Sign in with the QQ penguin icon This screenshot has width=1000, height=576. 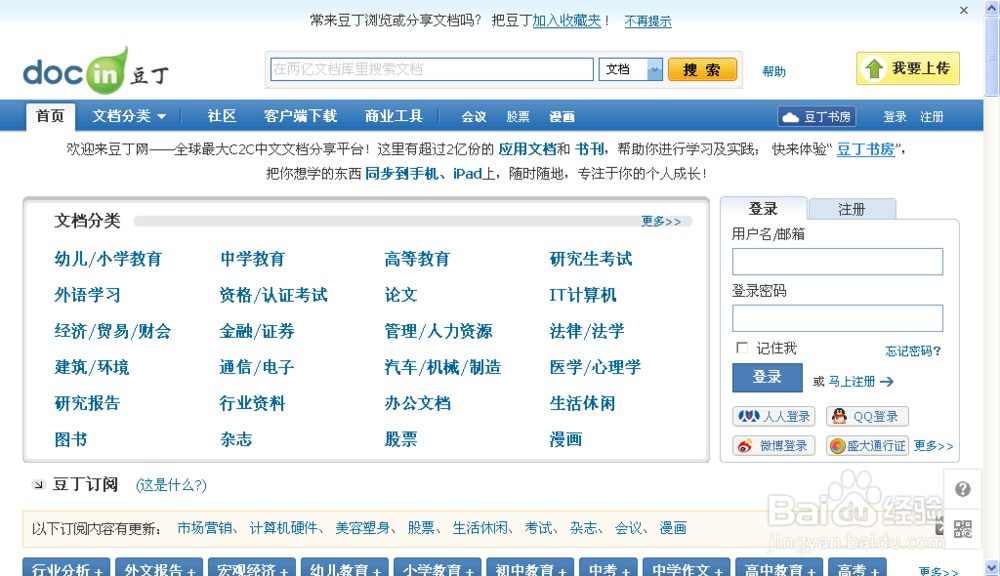pos(838,415)
